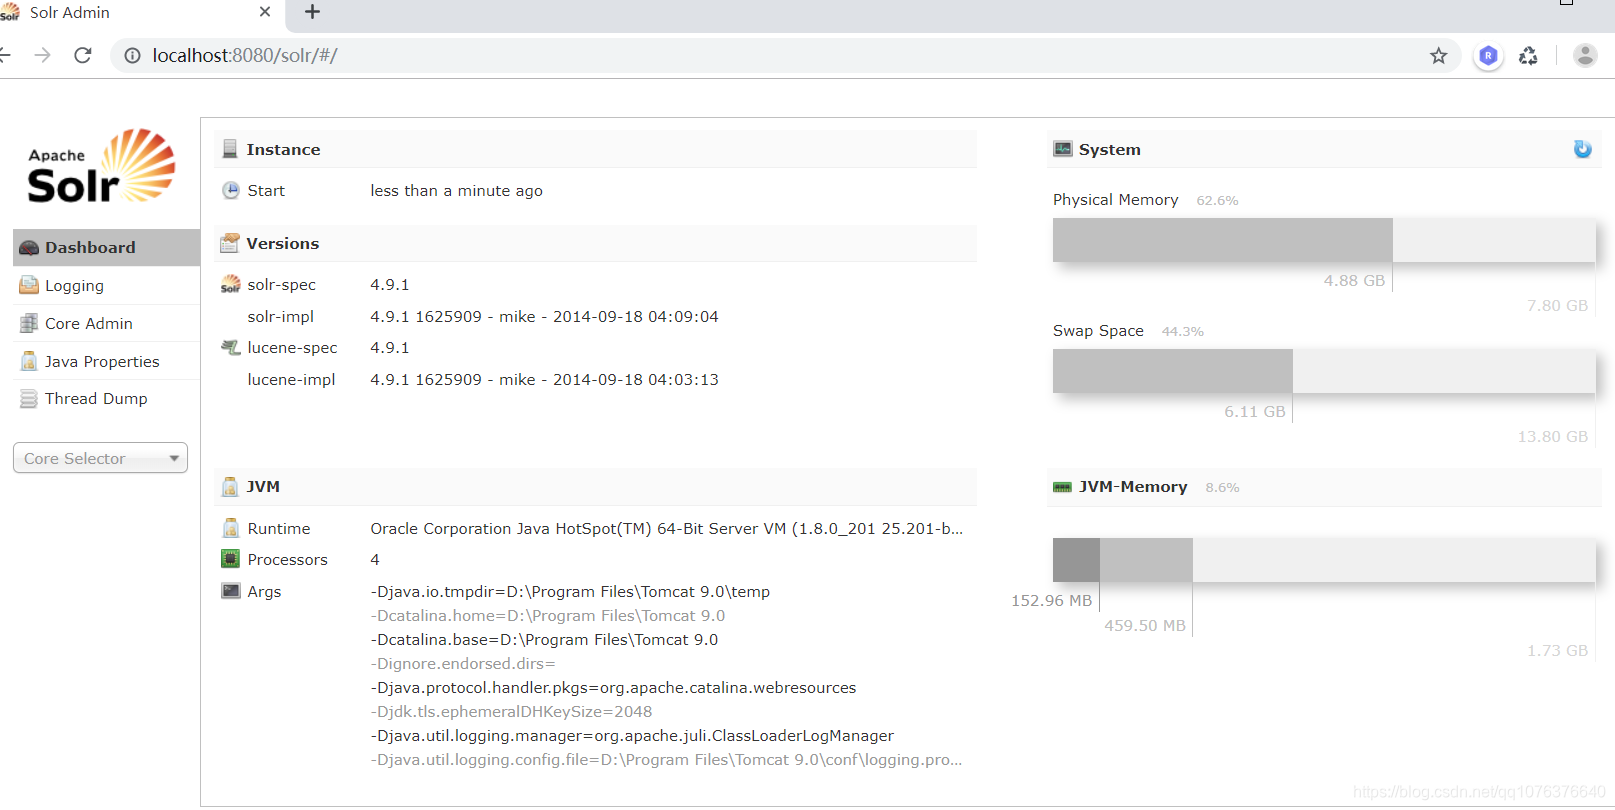Bookmark this page with the star
The image size is (1615, 810).
tap(1438, 56)
